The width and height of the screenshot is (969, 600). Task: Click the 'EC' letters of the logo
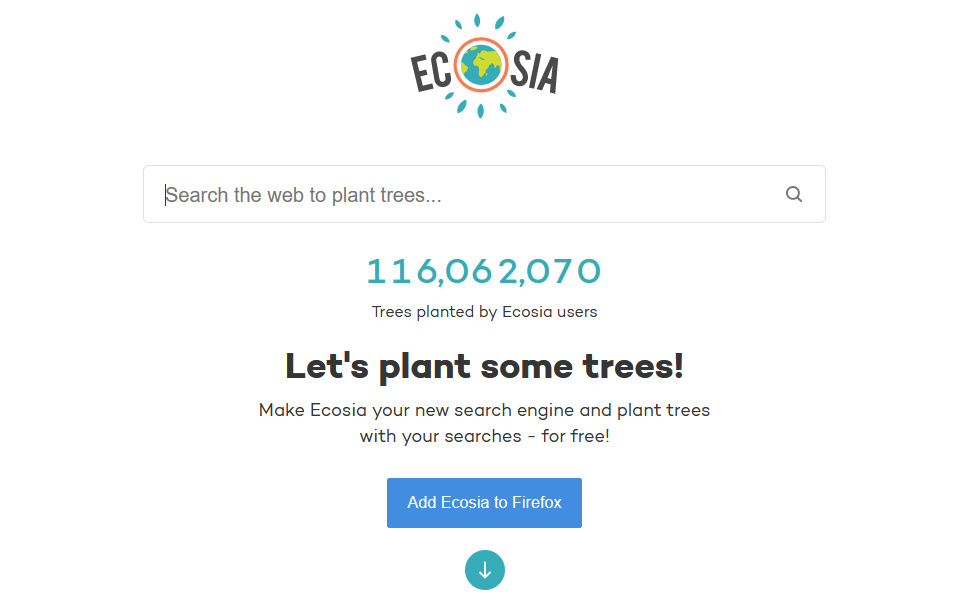tap(432, 72)
